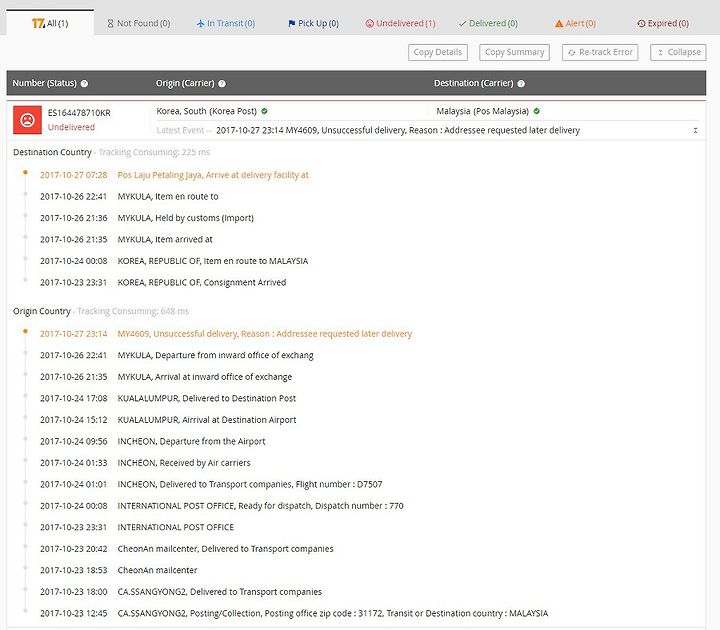The height and width of the screenshot is (630, 720).
Task: Open the Pick Up (0) tab
Action: (x=313, y=23)
